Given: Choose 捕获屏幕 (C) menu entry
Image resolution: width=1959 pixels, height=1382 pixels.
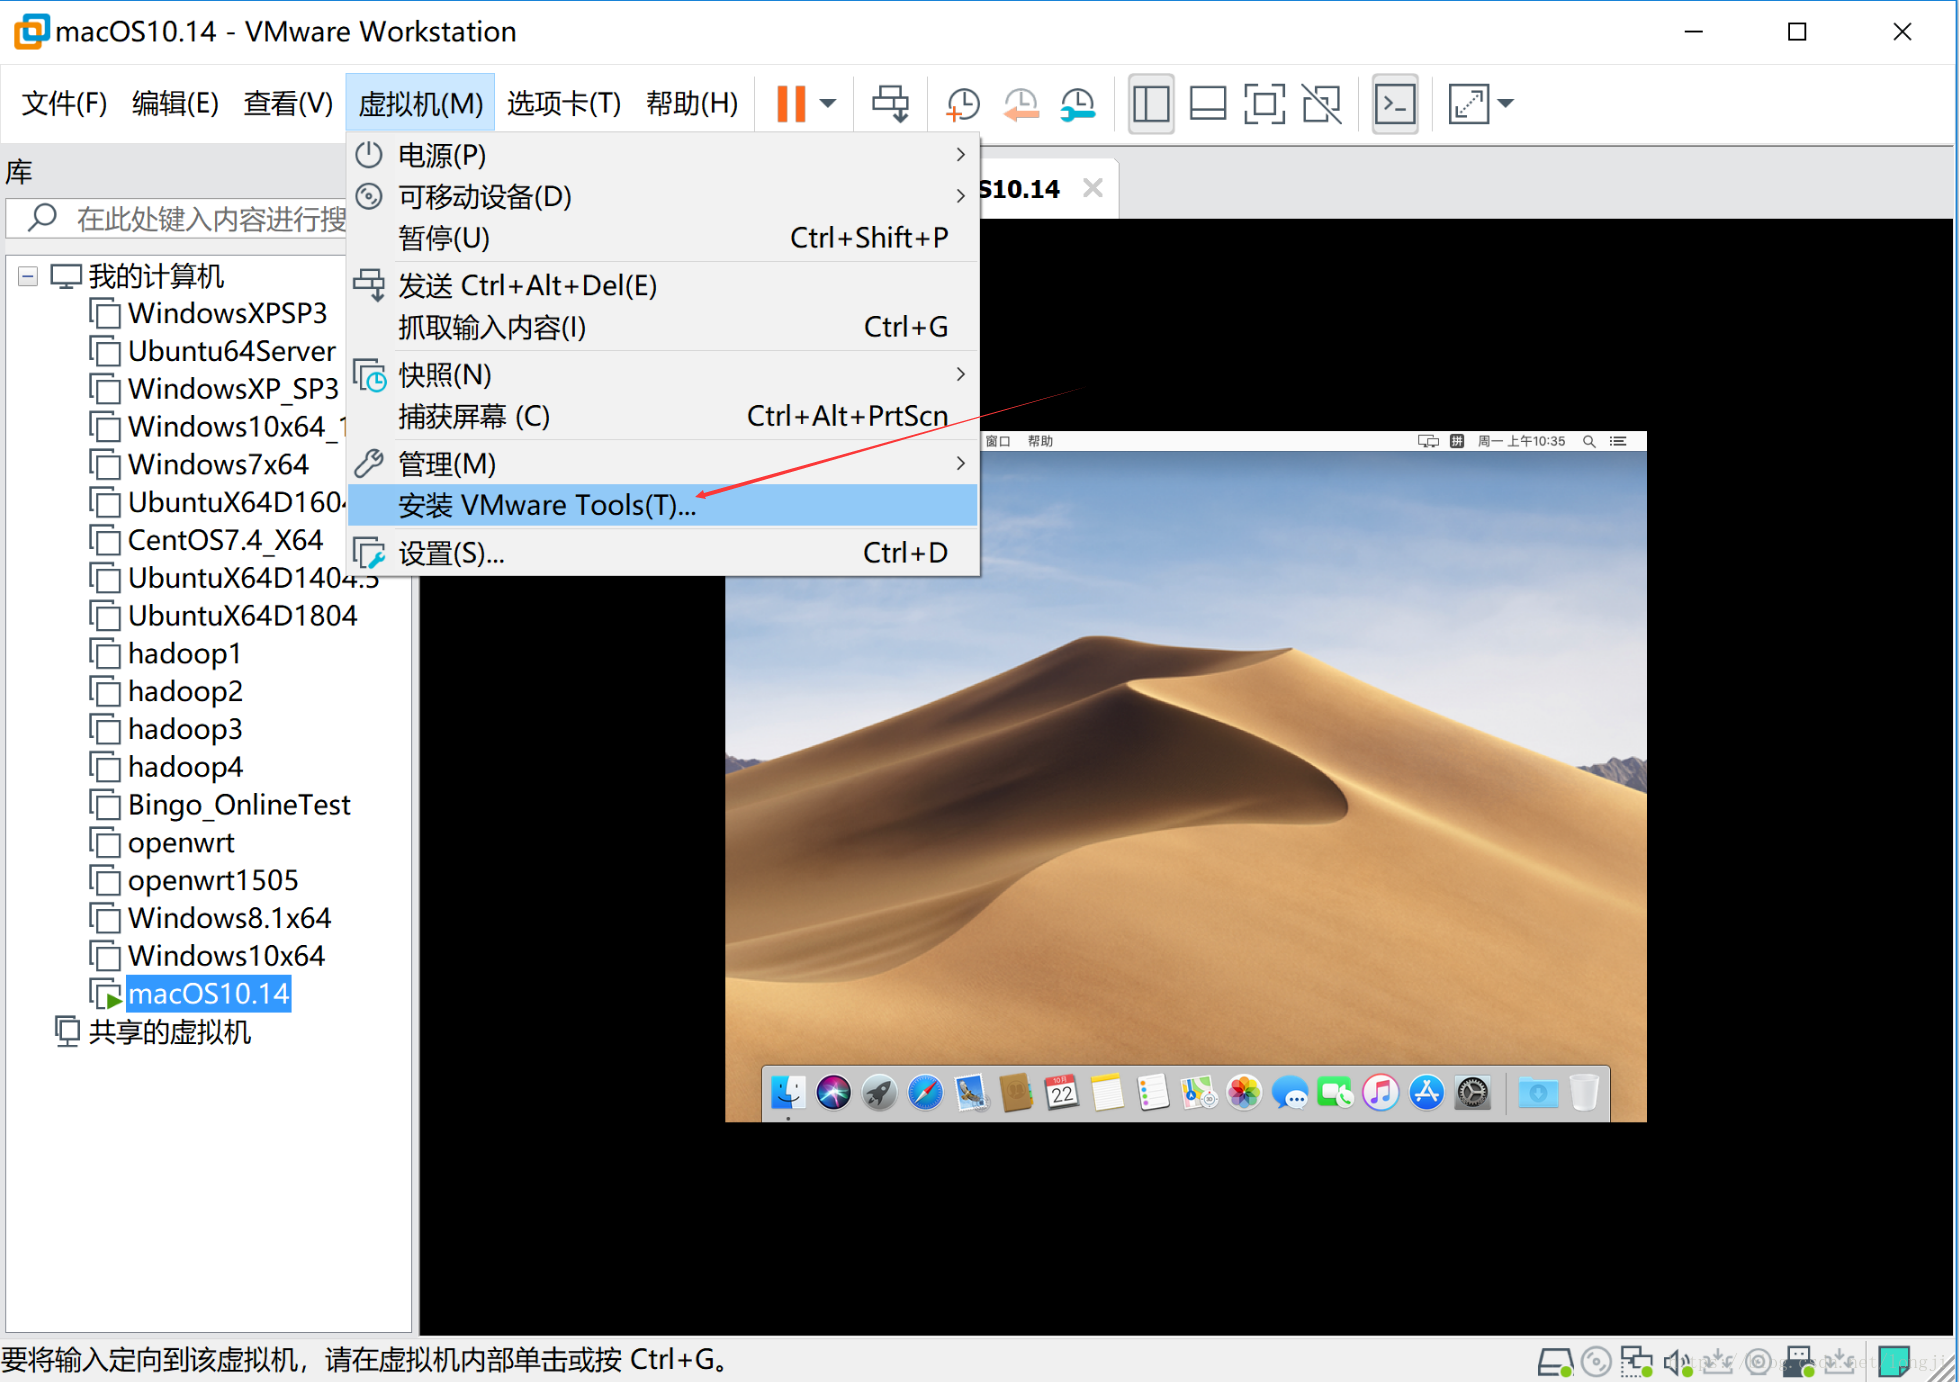Looking at the screenshot, I should pyautogui.click(x=663, y=416).
